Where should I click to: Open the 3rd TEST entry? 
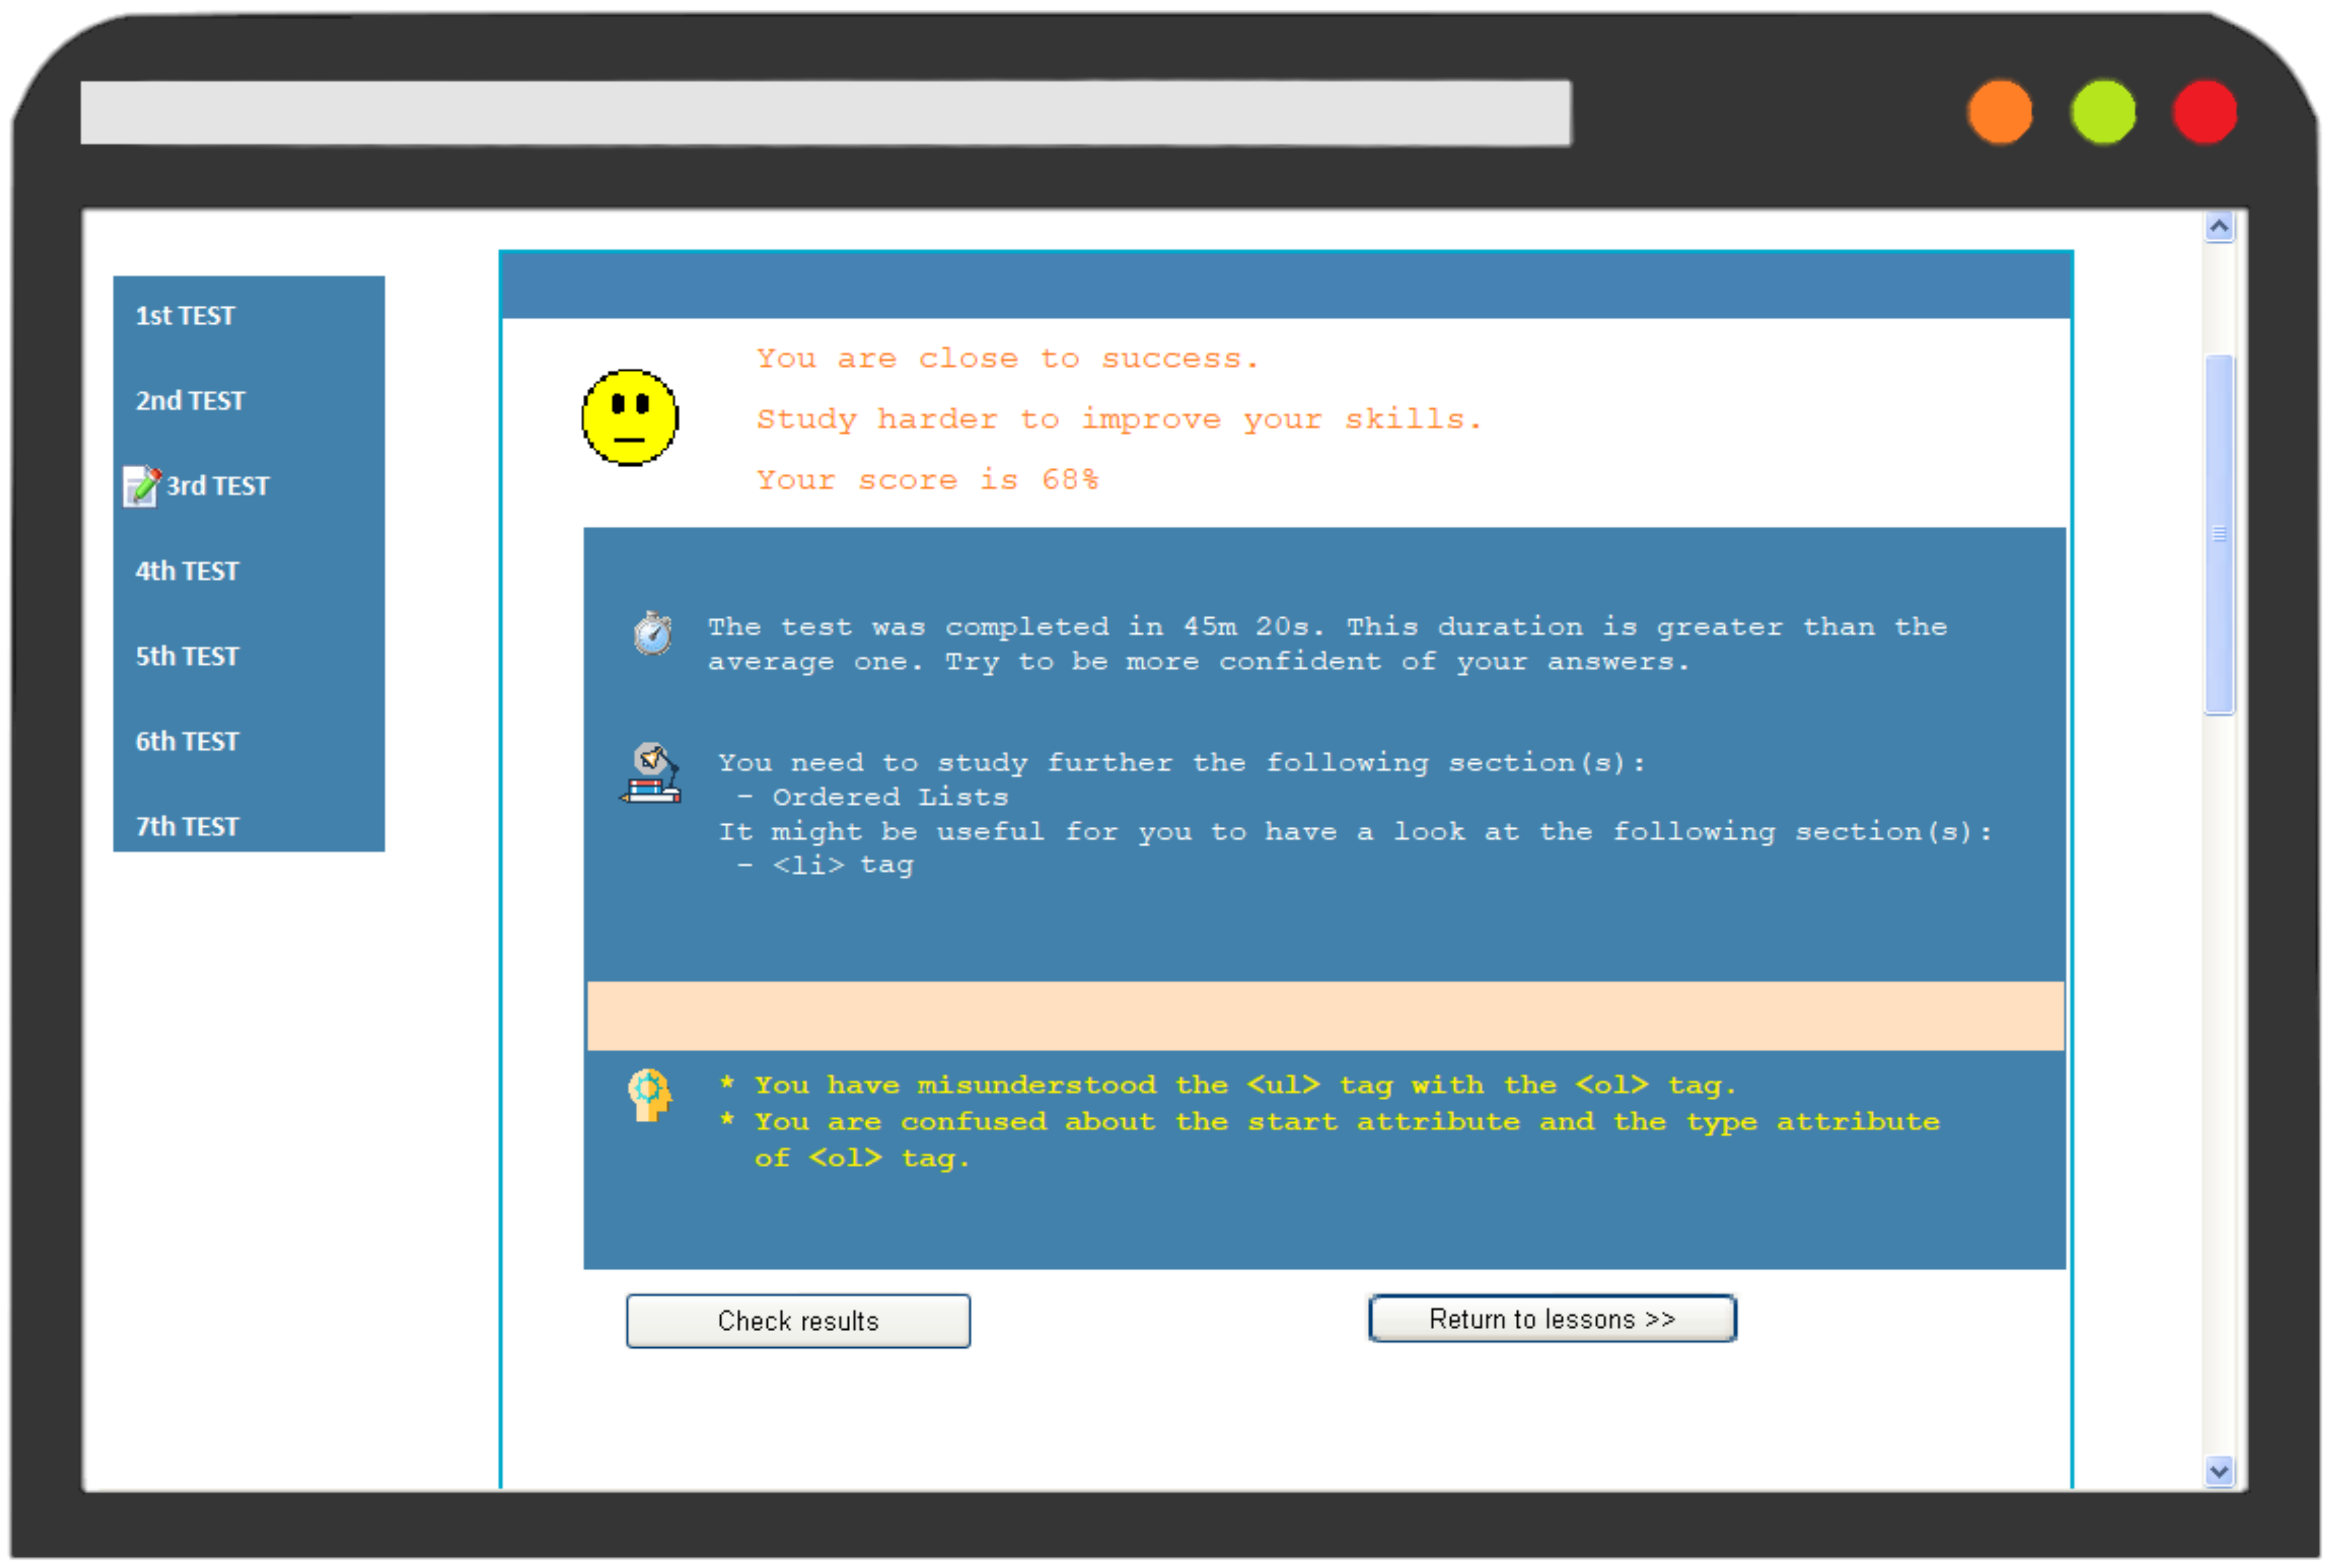217,486
